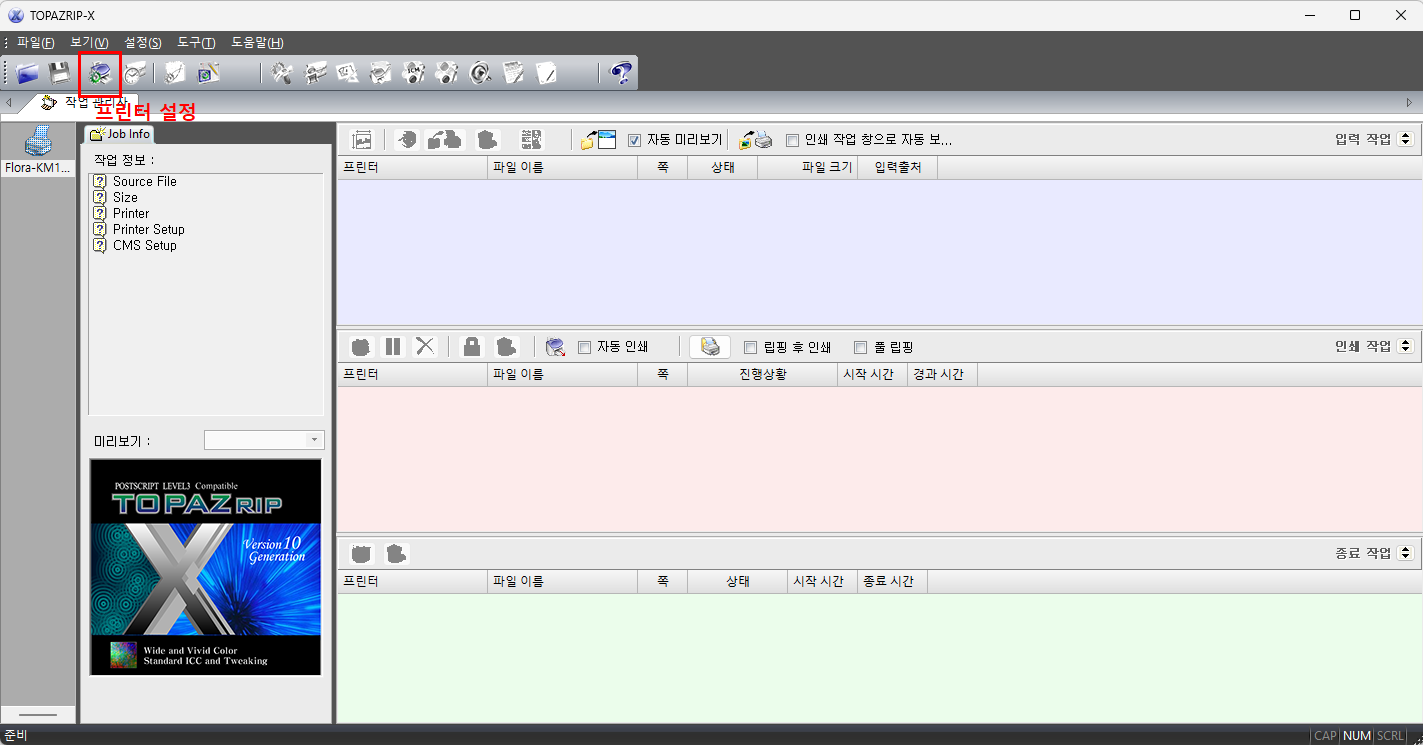Click the first grey icon in print job toolbar
The width and height of the screenshot is (1423, 745).
click(x=362, y=346)
